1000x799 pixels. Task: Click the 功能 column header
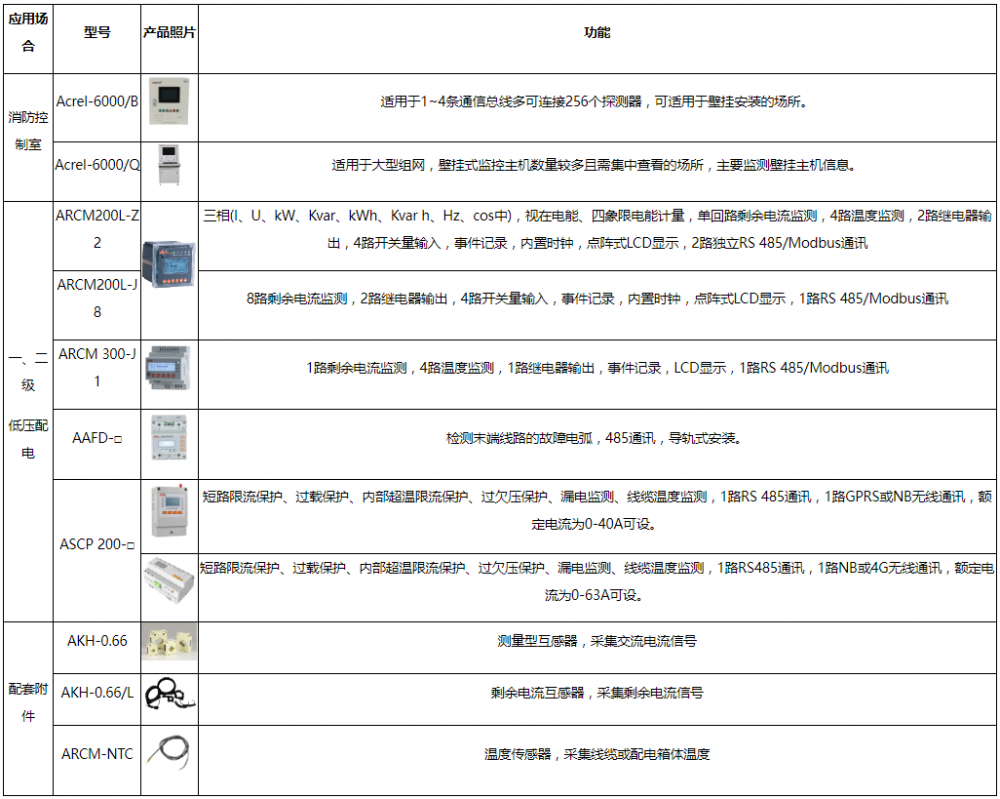tap(597, 33)
